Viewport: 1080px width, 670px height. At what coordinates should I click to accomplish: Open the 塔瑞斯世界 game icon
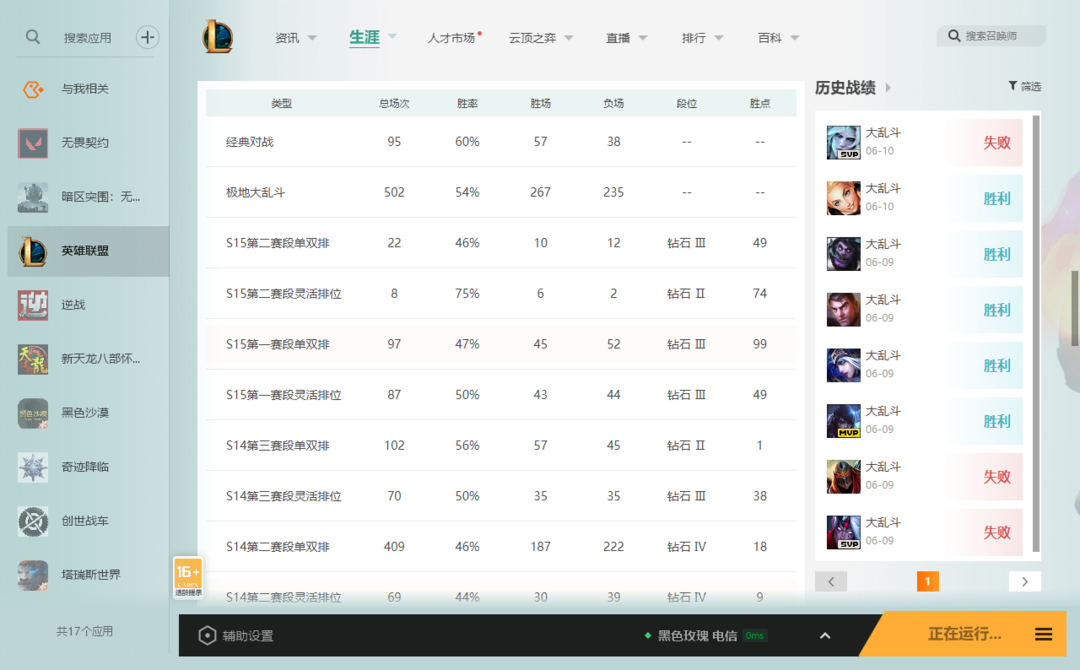[33, 576]
